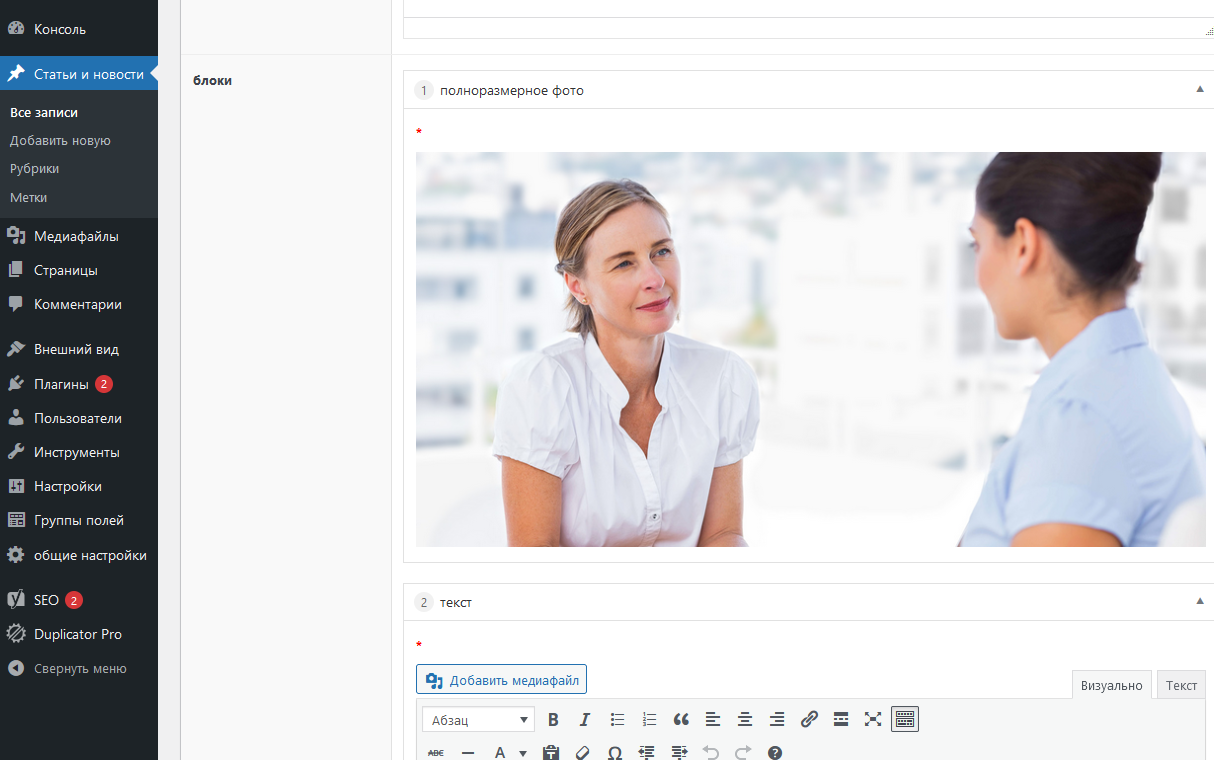Insert a numbered list

tap(649, 719)
